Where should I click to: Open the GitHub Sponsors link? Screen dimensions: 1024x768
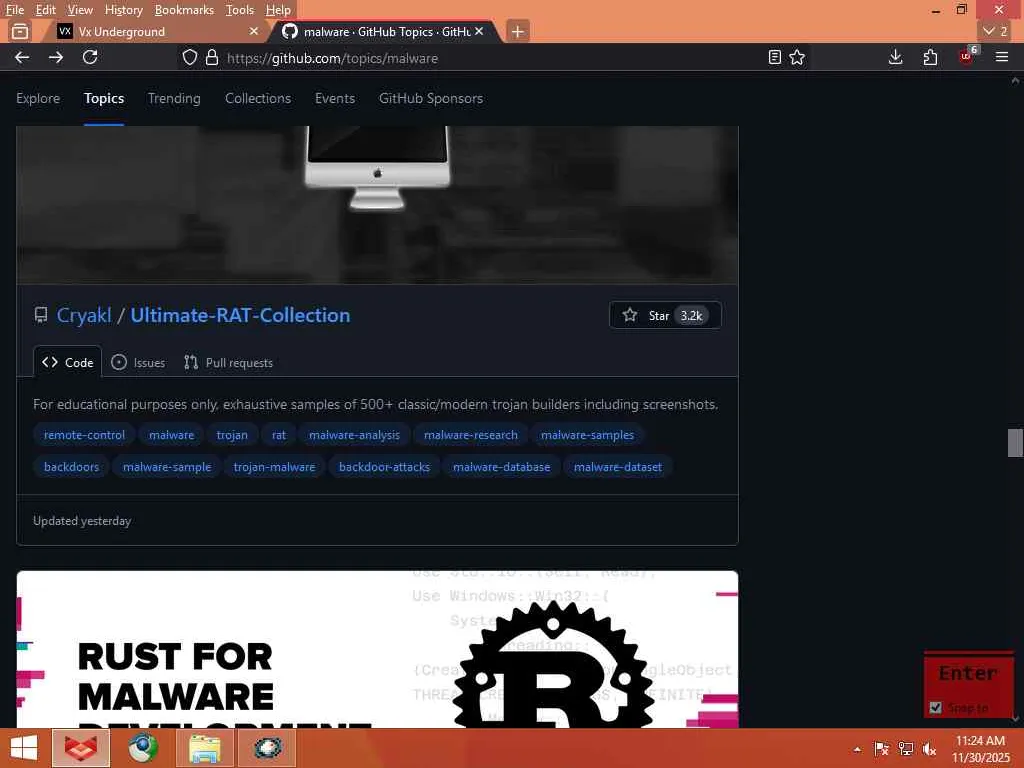[x=431, y=98]
